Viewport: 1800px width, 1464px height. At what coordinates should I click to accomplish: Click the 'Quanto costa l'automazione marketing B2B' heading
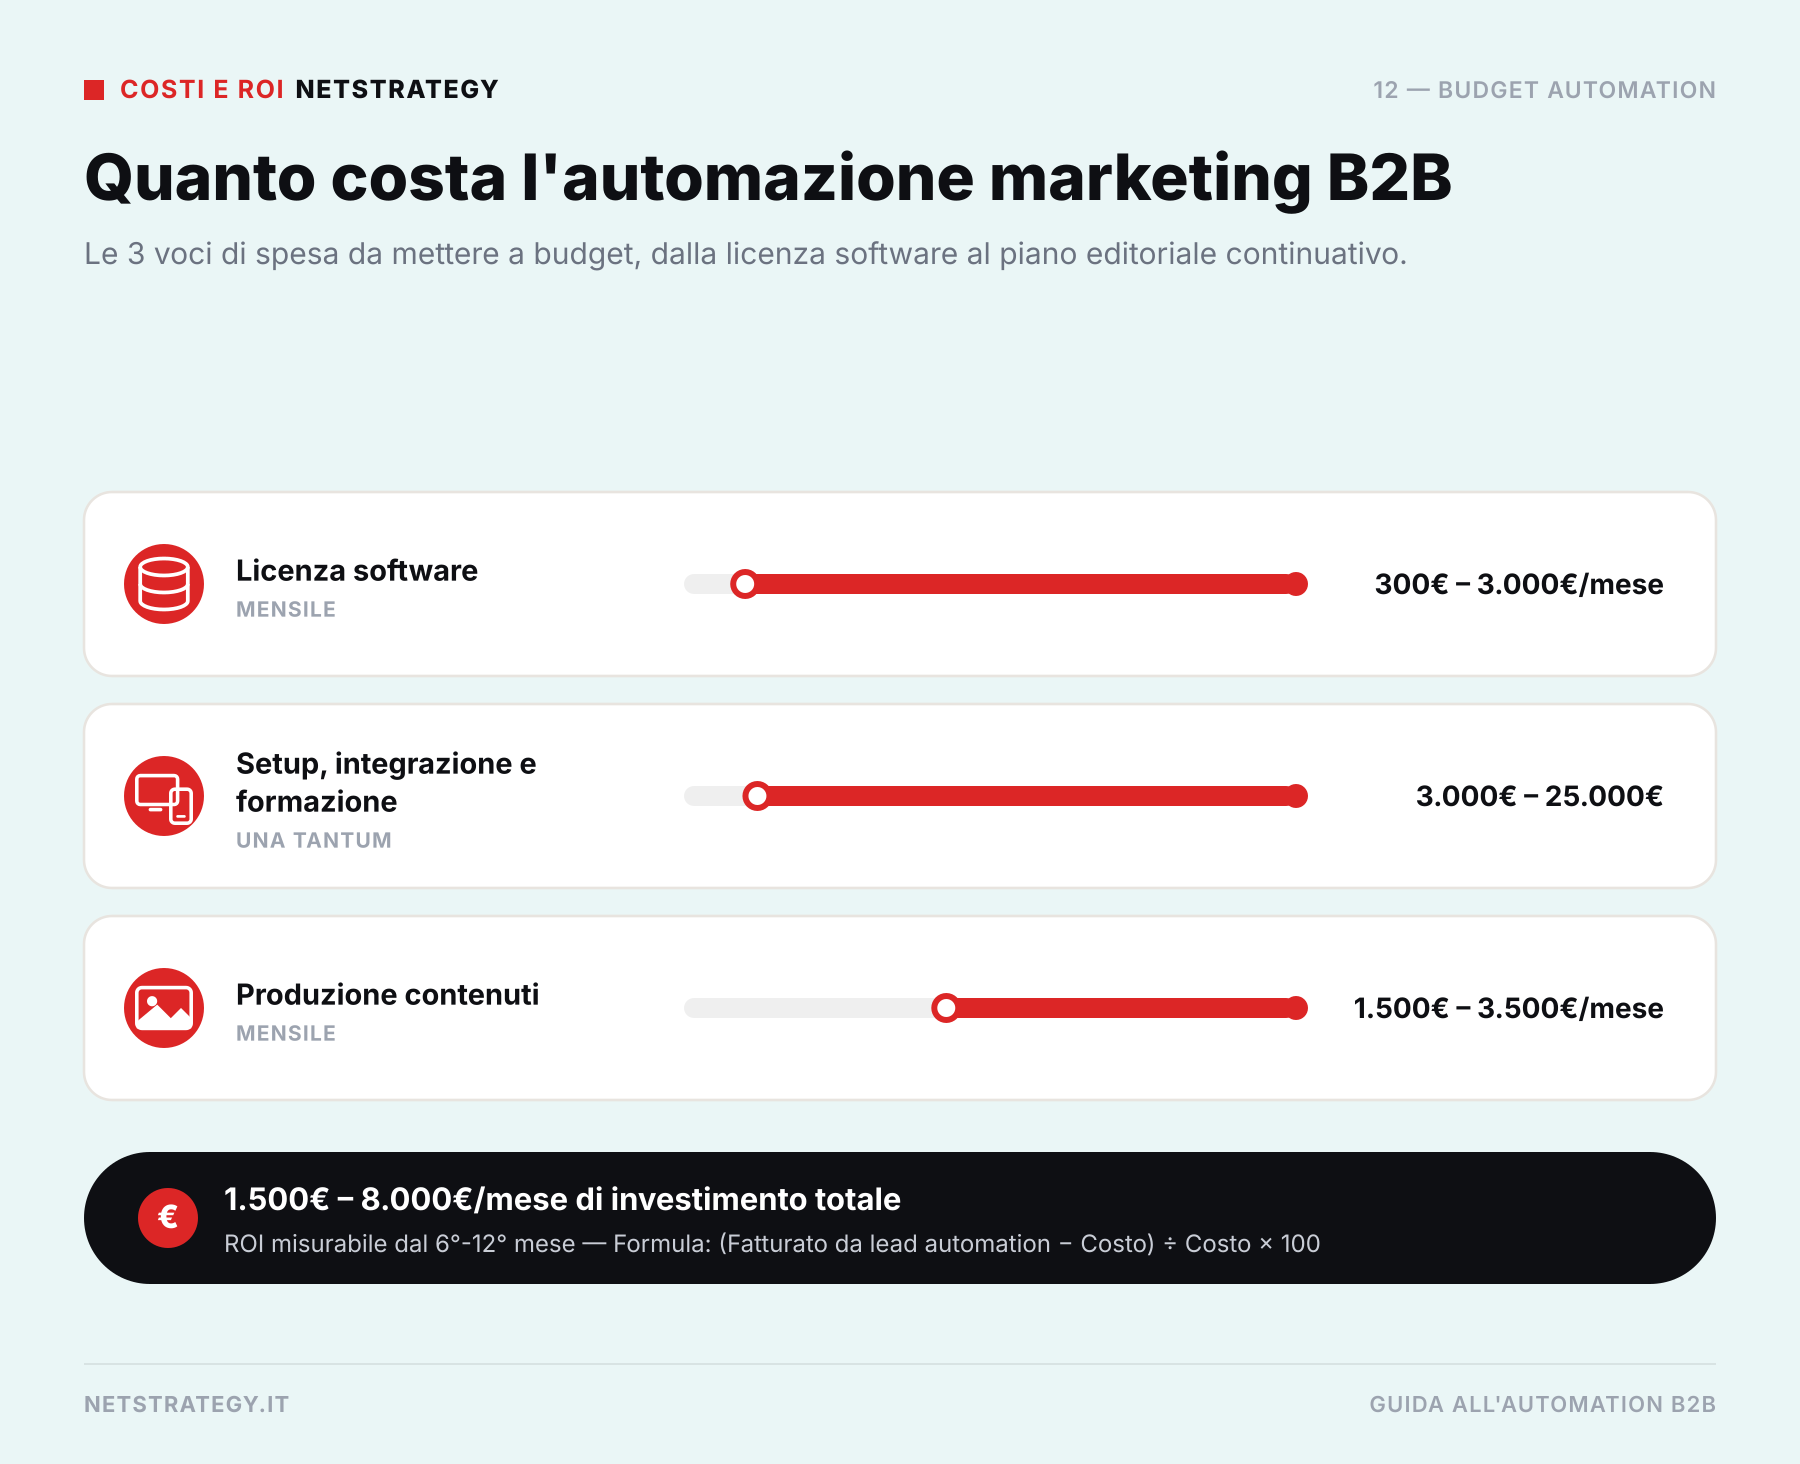(768, 178)
